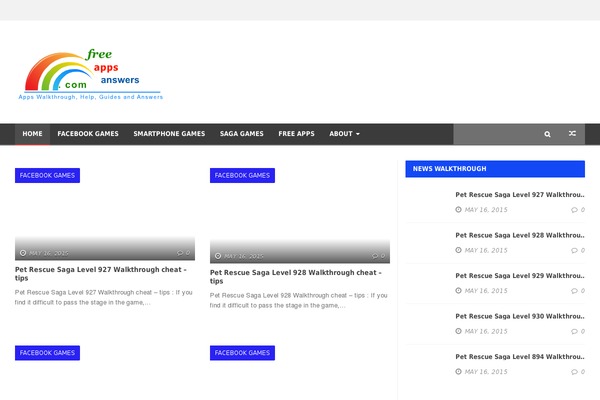This screenshot has height=400, width=600.
Task: Click comment icon under sidebar Level 929
Action: click(x=574, y=291)
